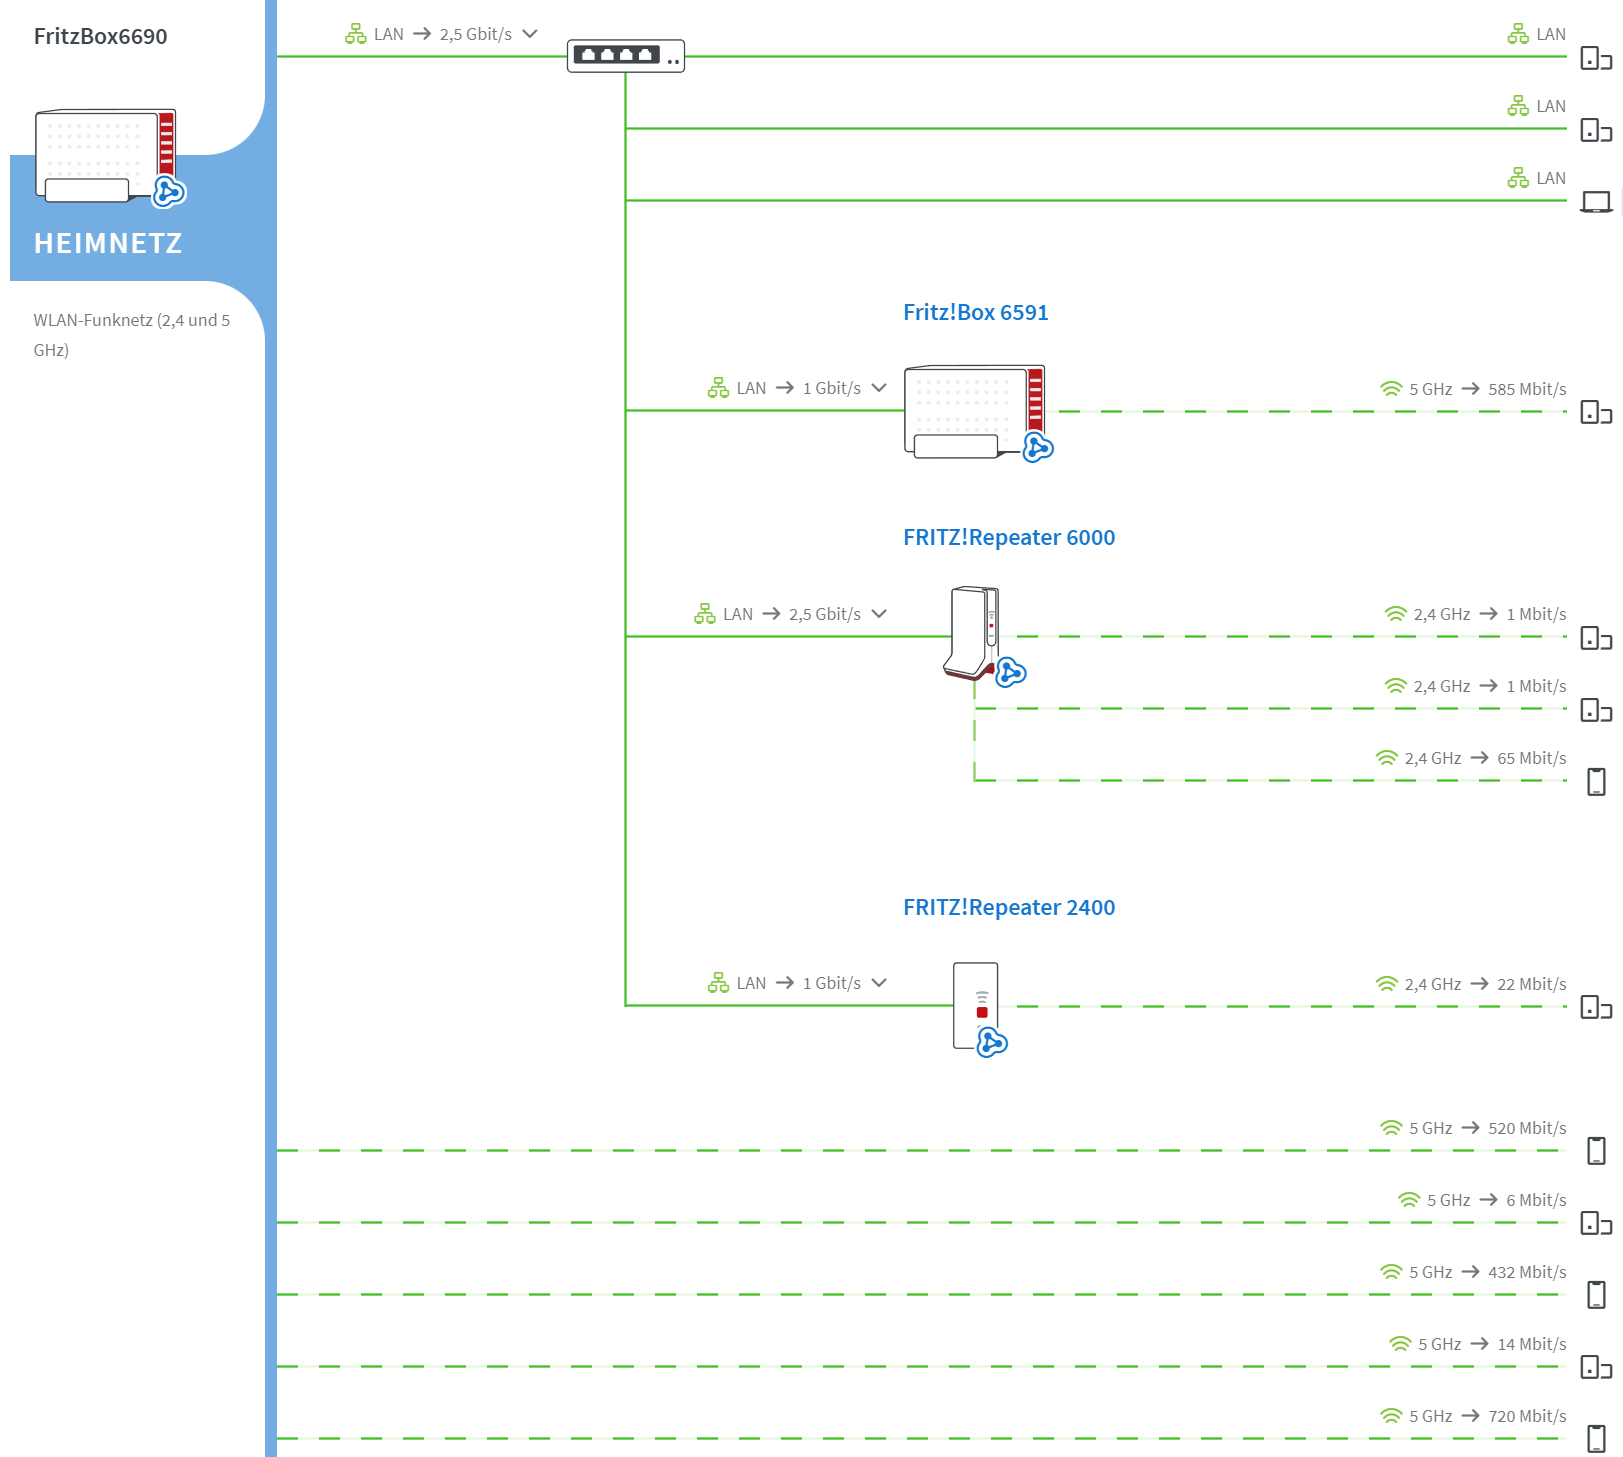
Task: Select phone icon of 65 Mbit/s connection
Action: 1596,782
